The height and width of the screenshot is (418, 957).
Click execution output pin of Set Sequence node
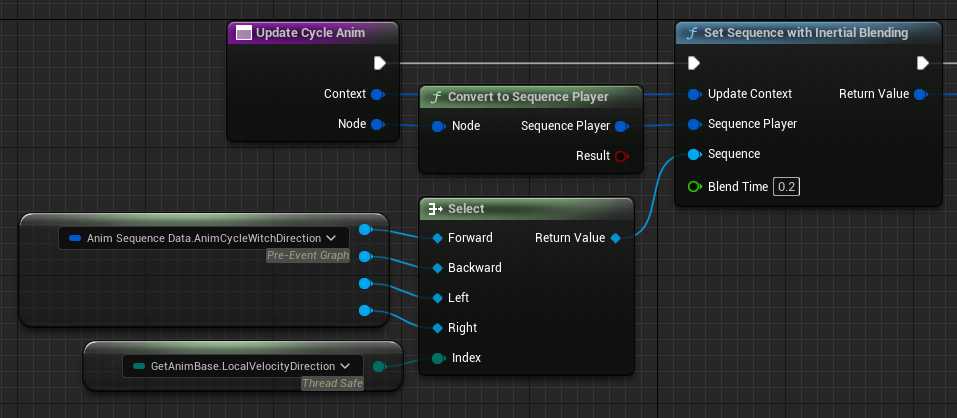[x=922, y=63]
